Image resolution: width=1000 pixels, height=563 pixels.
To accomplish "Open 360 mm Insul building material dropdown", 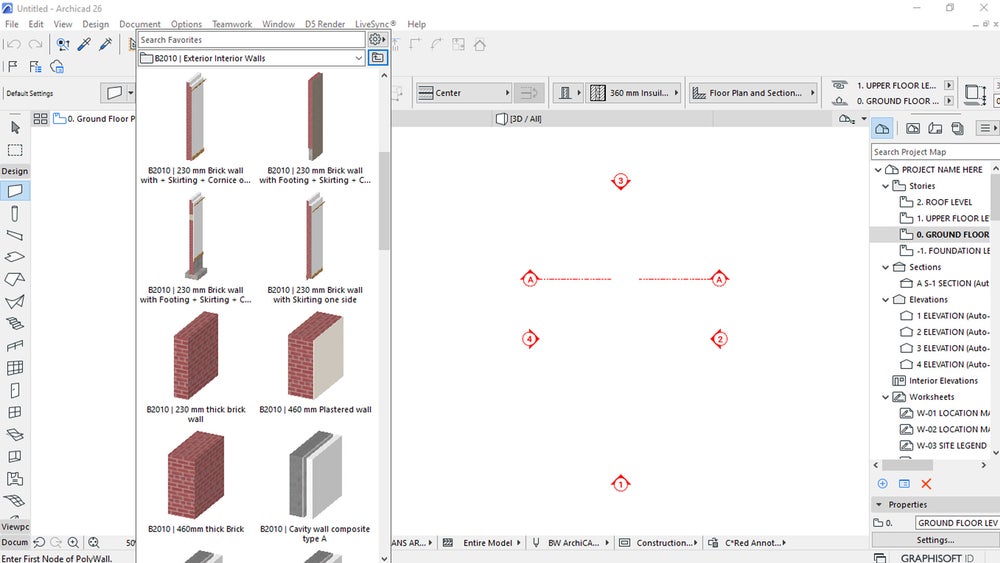I will point(634,92).
